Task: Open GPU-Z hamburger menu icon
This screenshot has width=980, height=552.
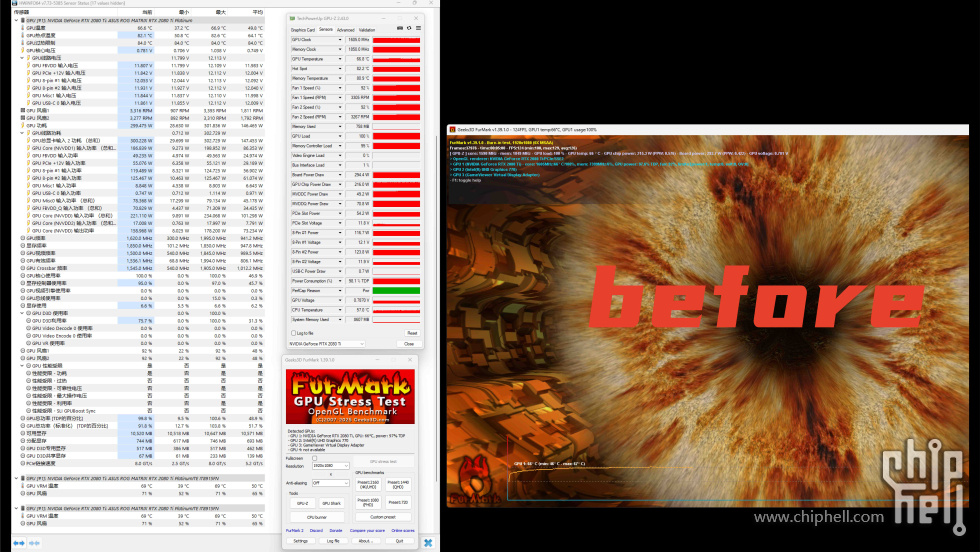Action: click(418, 28)
